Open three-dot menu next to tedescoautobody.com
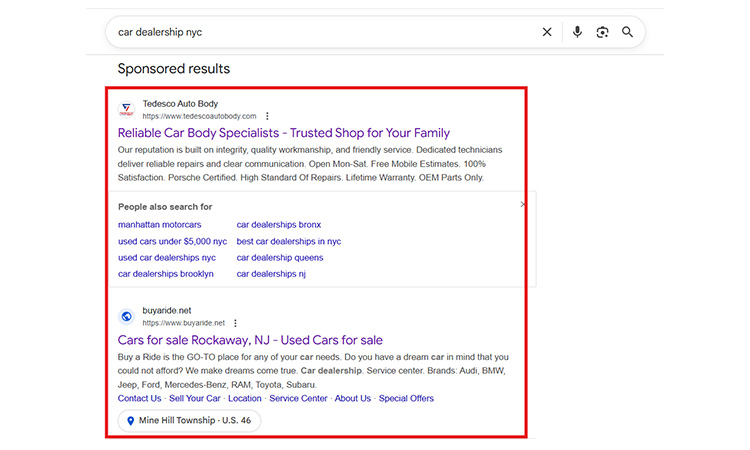Screen dimensions: 750x450 click(267, 116)
